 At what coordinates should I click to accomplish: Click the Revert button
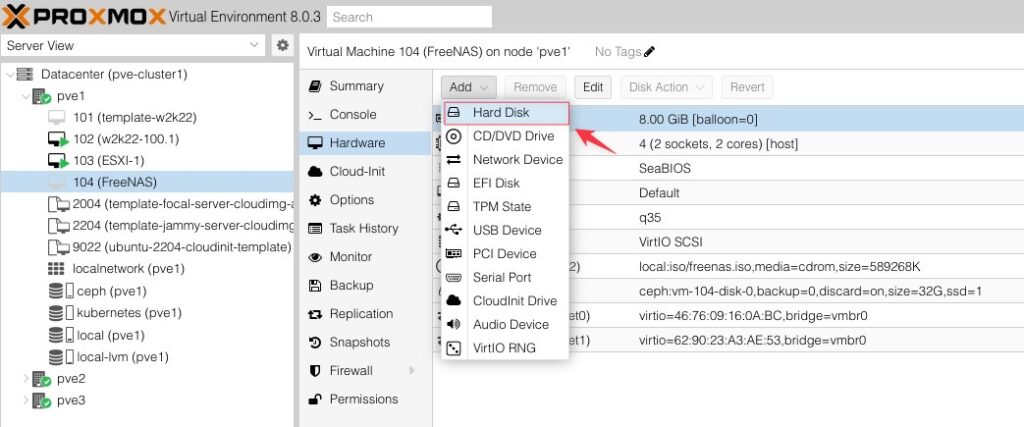pyautogui.click(x=747, y=87)
